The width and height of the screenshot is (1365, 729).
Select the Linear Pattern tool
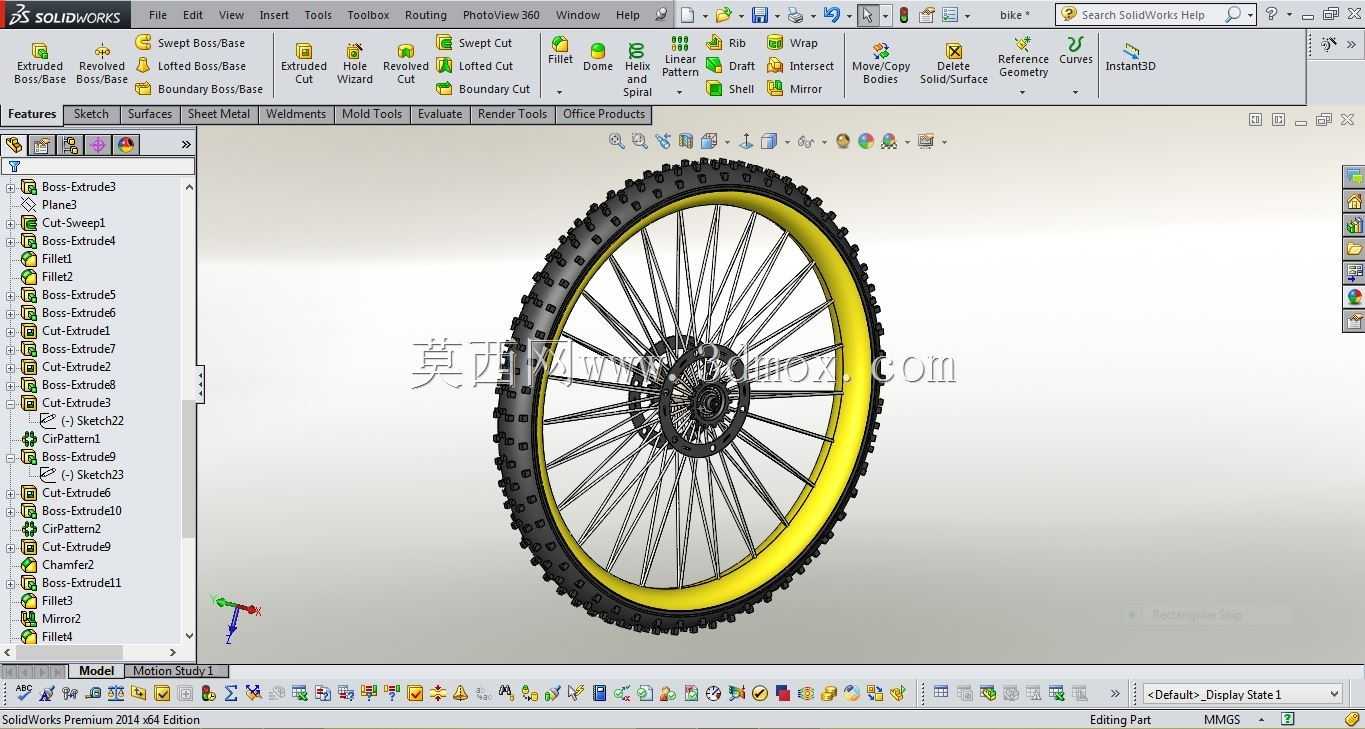click(x=680, y=57)
